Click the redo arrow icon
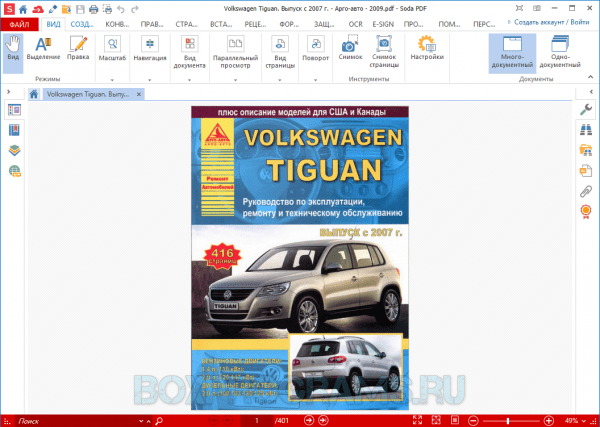 135,8
